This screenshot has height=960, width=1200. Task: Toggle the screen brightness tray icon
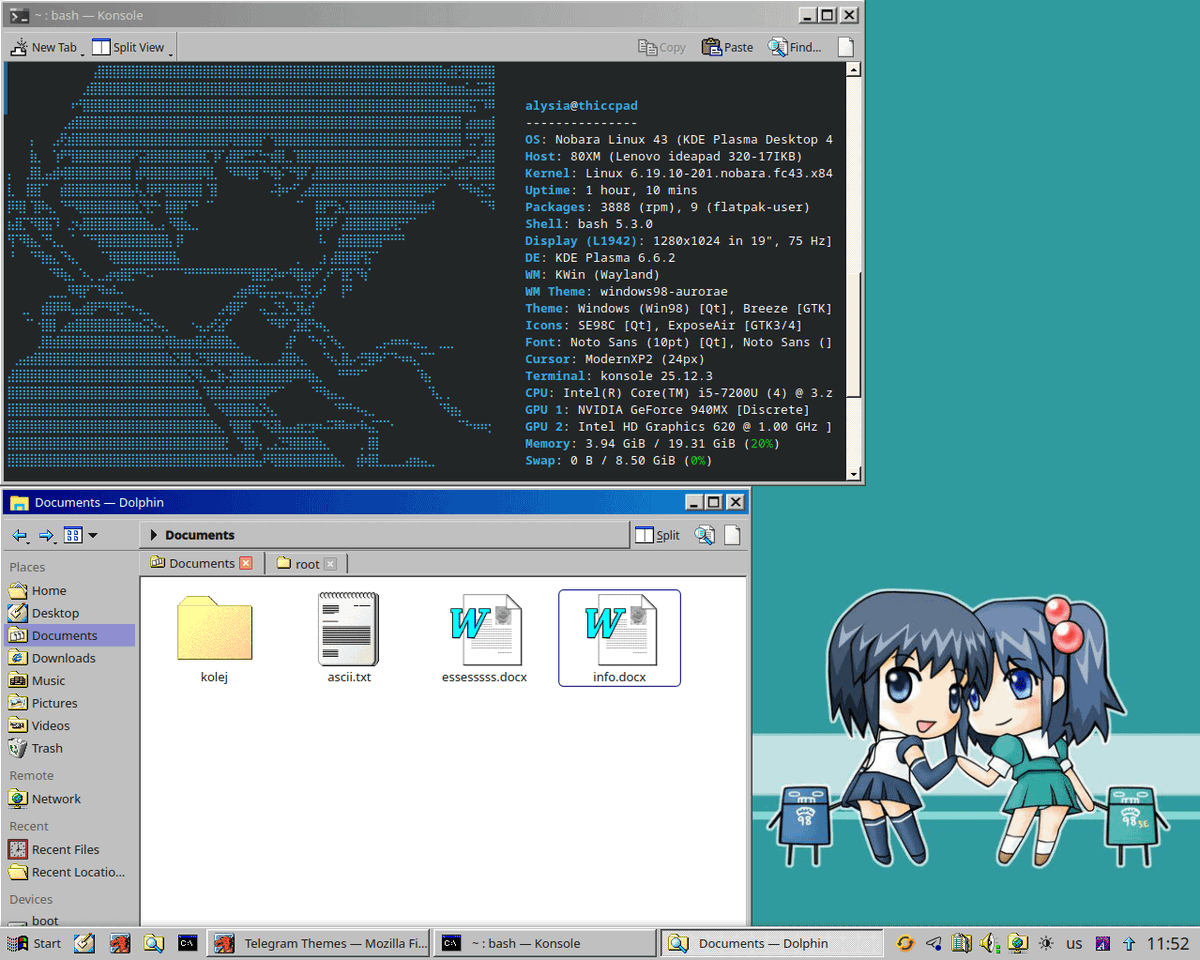(1046, 943)
